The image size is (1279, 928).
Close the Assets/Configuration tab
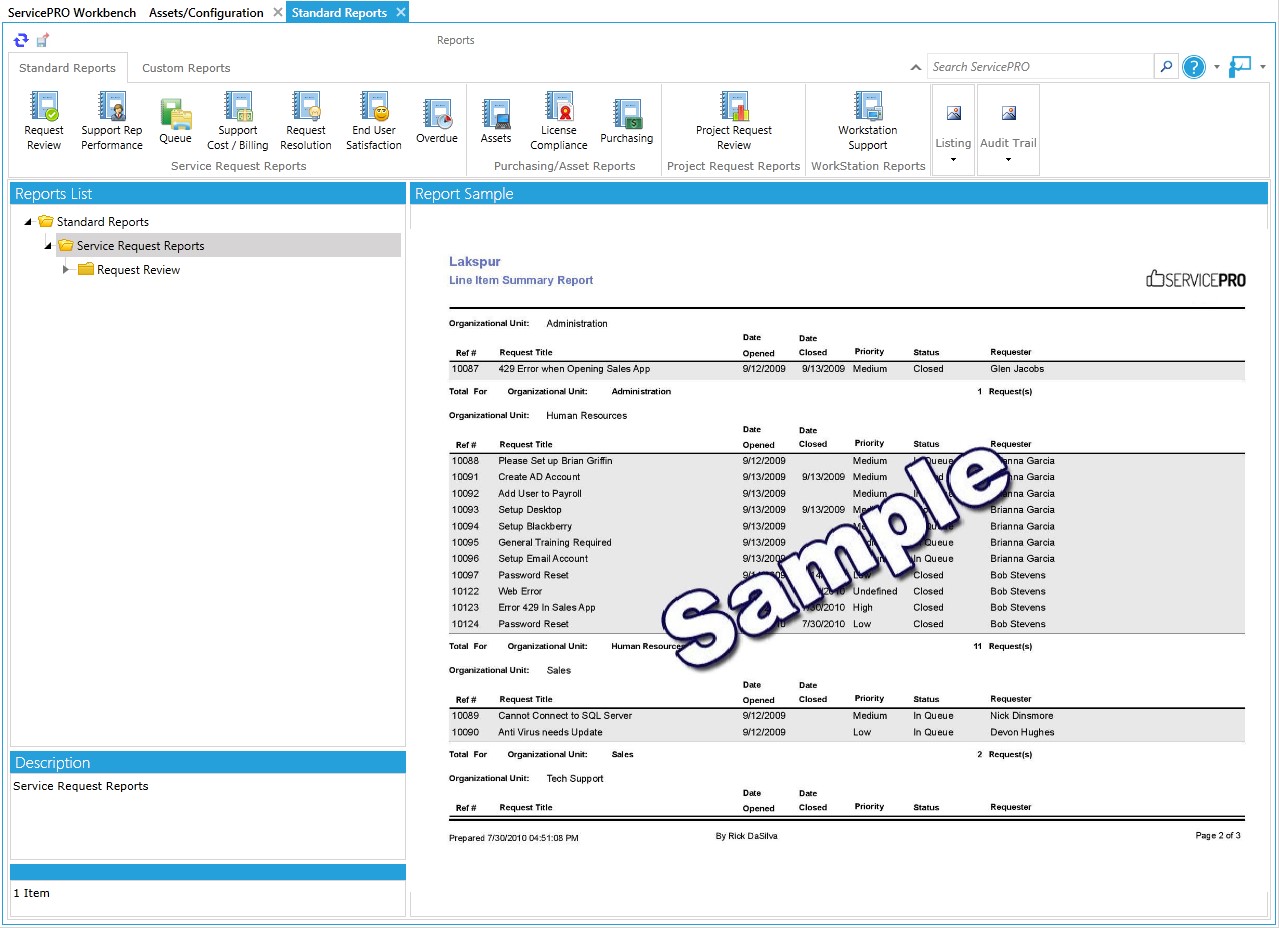coord(278,13)
